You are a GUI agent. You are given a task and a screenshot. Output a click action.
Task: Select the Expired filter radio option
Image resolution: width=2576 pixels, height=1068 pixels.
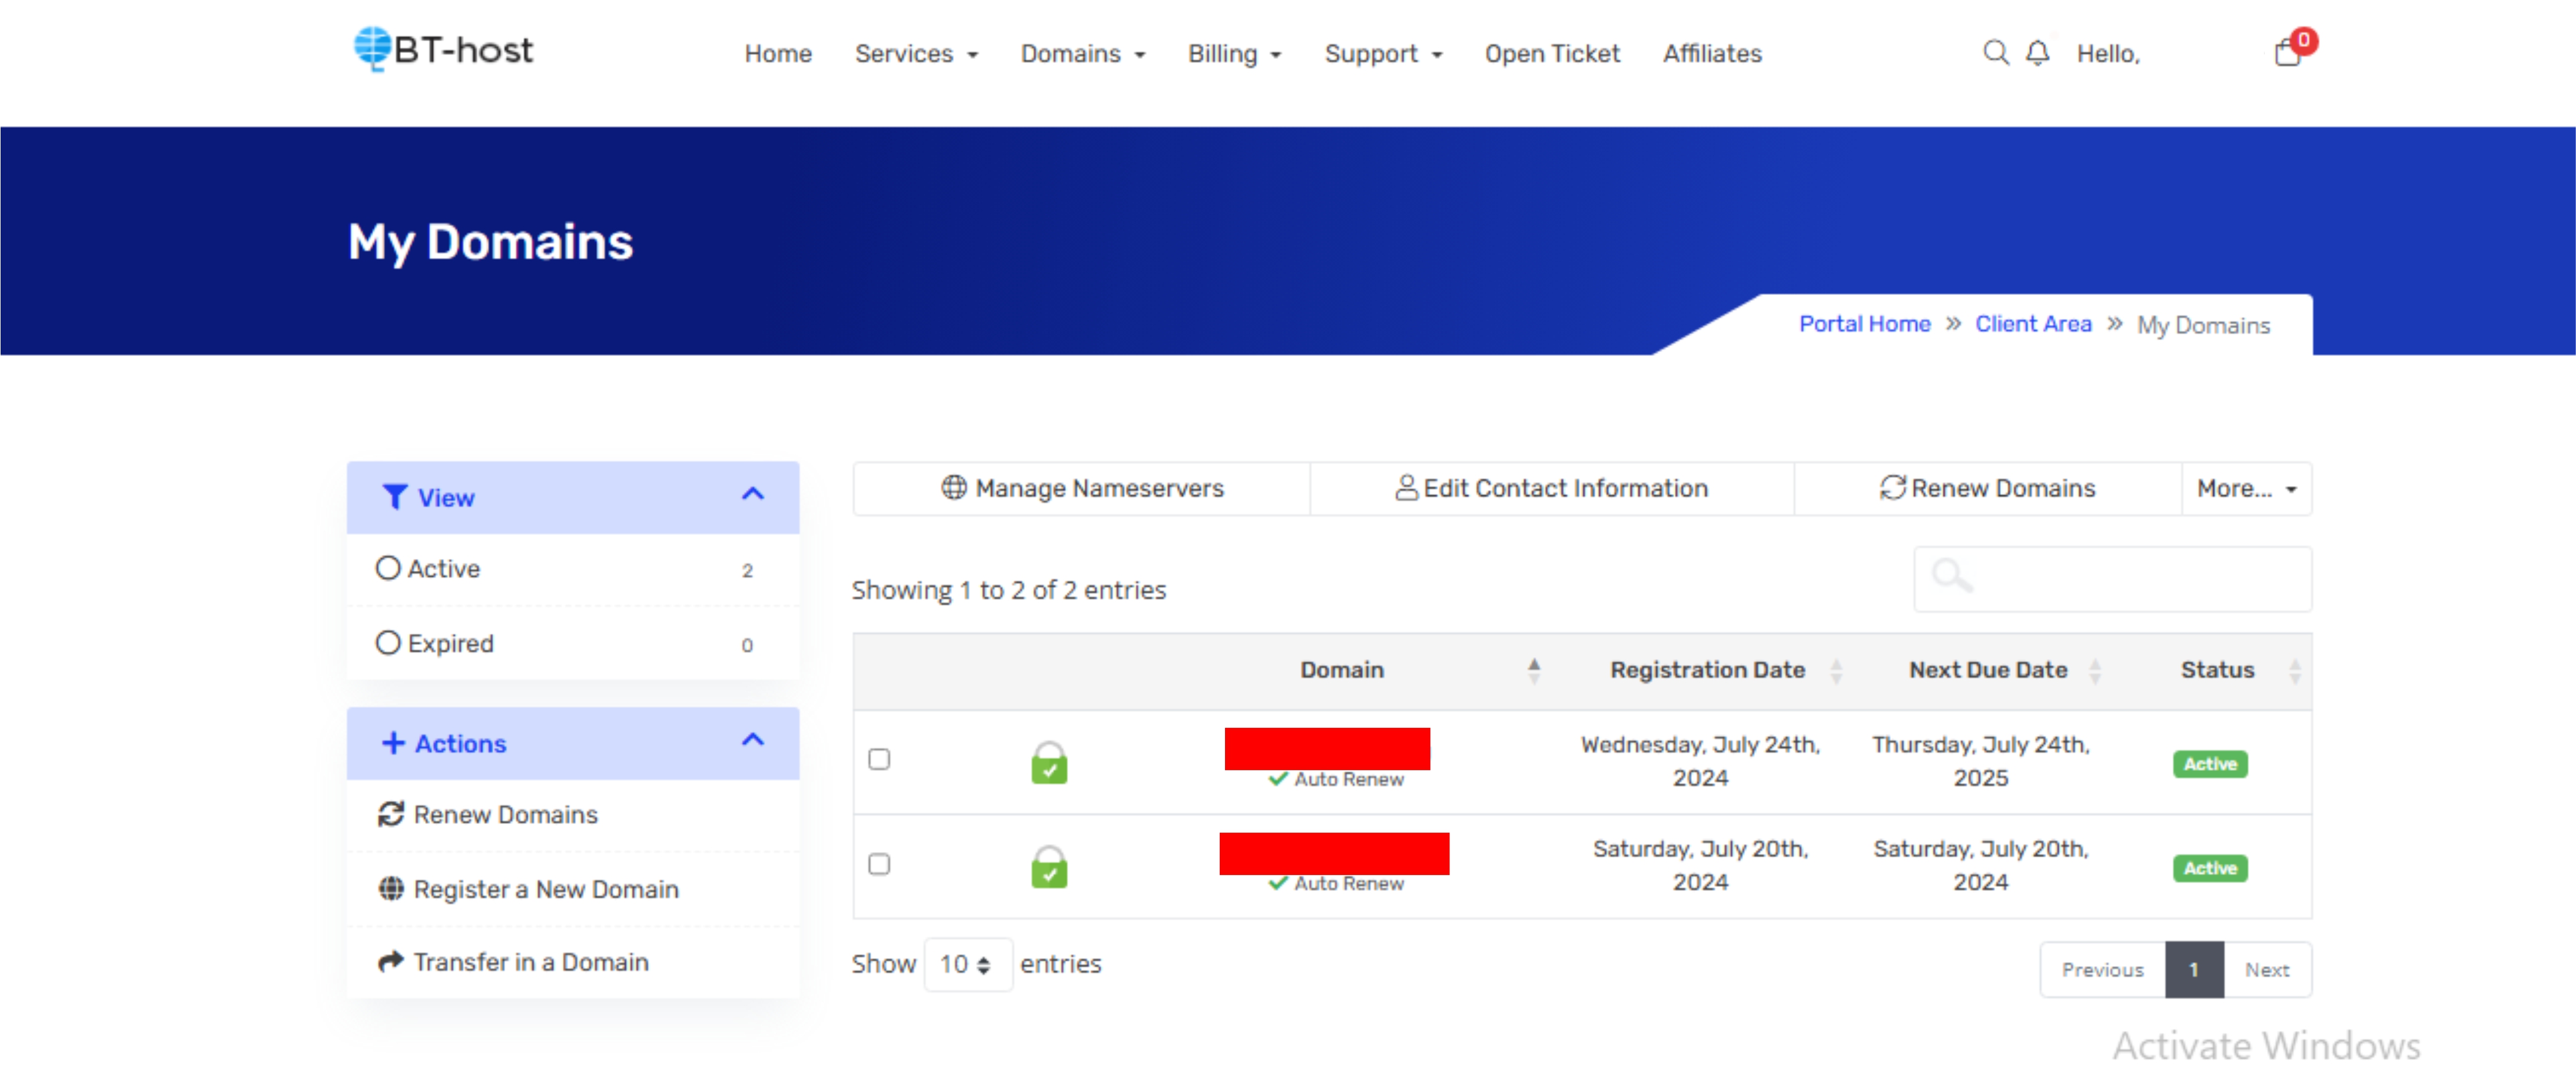click(x=388, y=643)
